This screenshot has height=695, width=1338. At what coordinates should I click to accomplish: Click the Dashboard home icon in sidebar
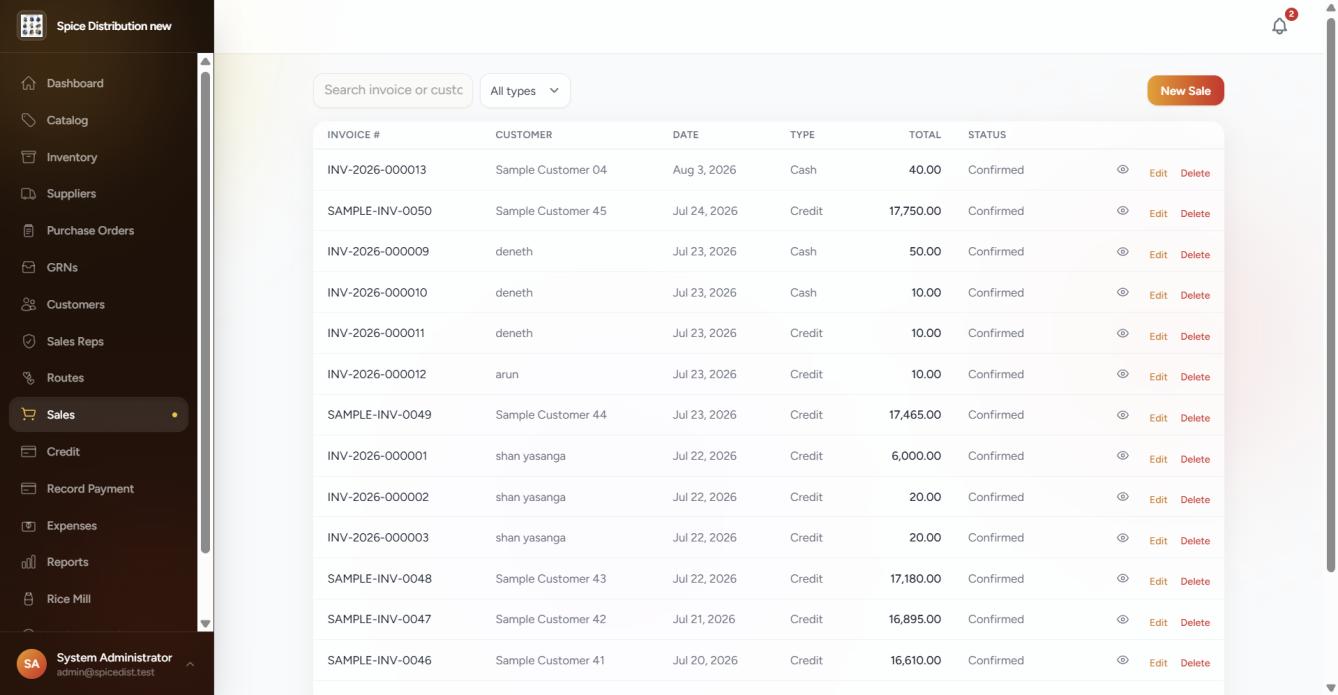[28, 83]
